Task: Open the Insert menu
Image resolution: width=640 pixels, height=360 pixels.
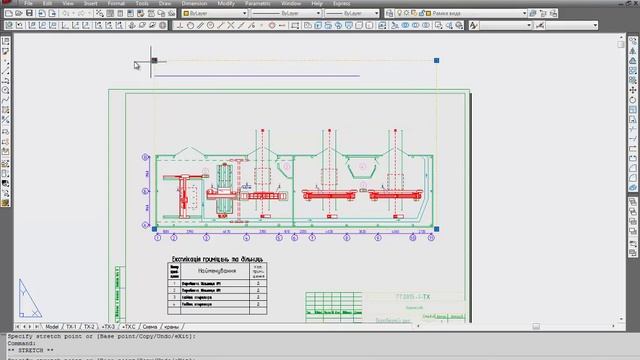Action: tap(91, 3)
